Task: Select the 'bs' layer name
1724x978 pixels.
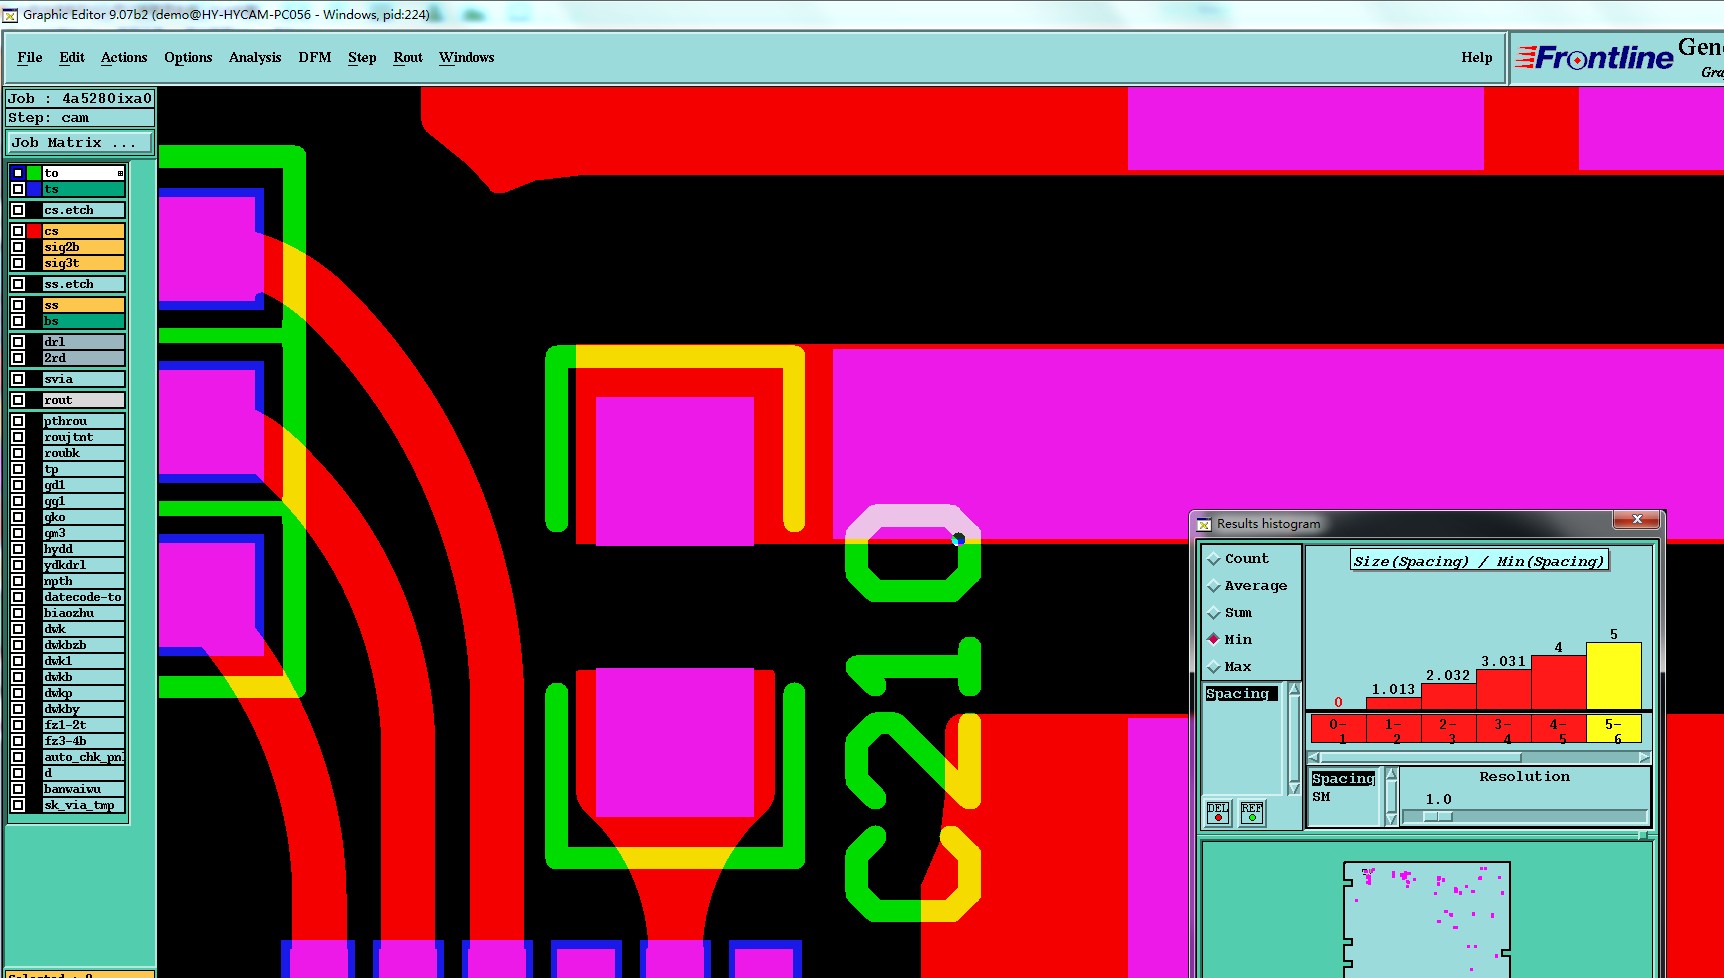Action: coord(83,321)
